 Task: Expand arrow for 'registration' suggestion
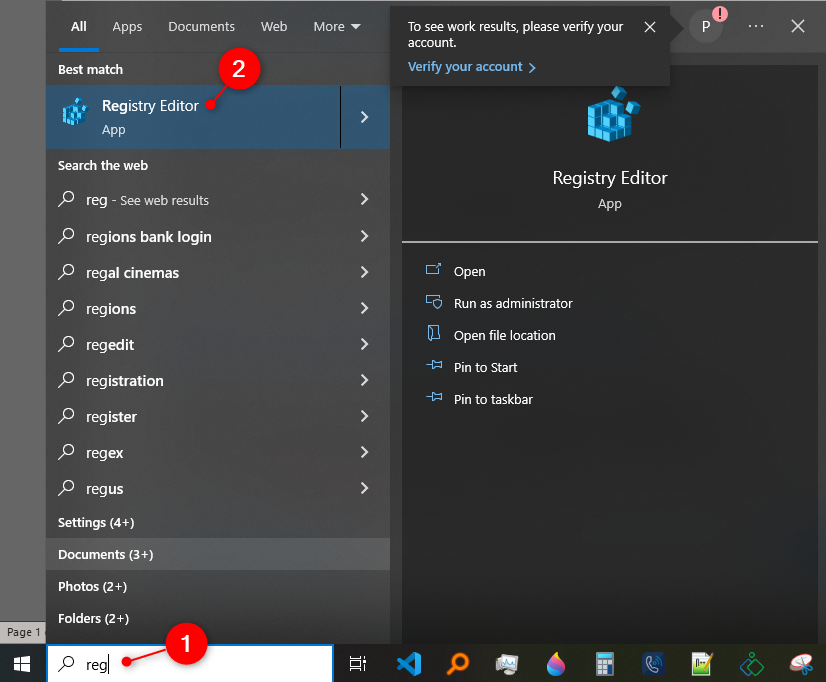click(x=365, y=380)
